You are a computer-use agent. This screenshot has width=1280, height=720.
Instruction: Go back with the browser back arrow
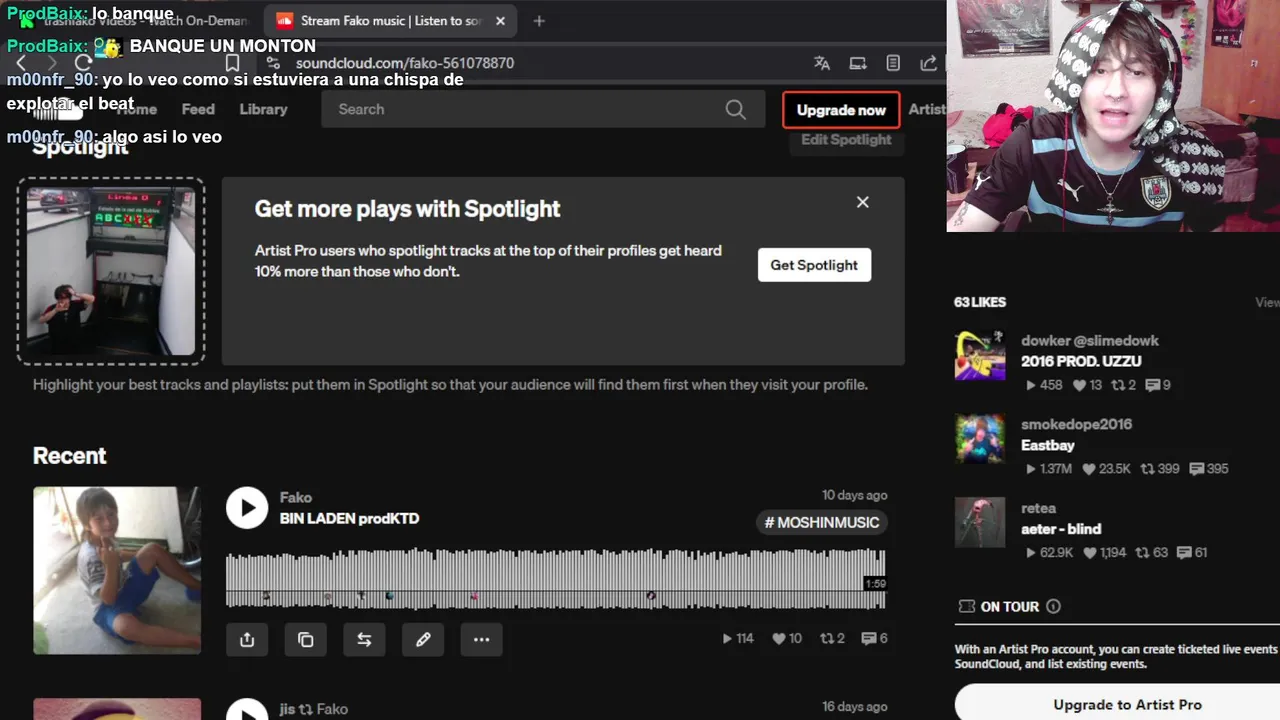(21, 63)
